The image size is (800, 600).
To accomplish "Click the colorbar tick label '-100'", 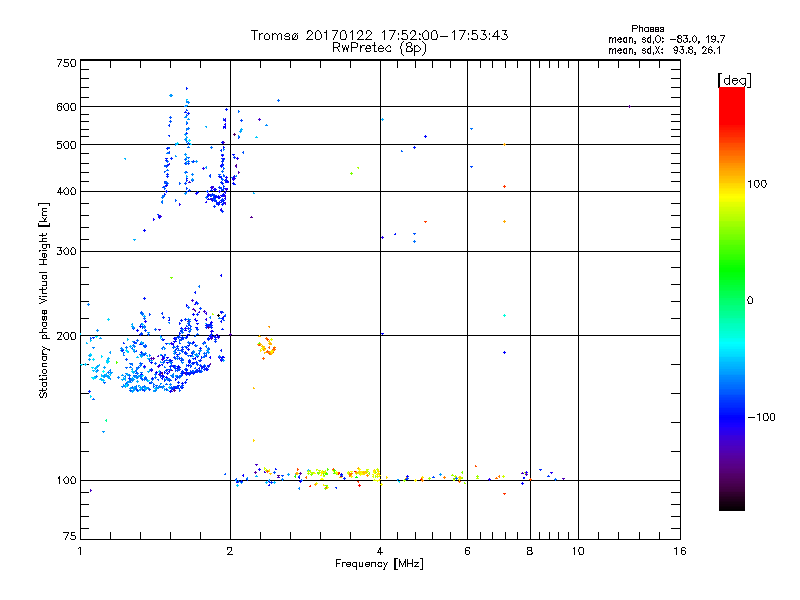I will [761, 417].
